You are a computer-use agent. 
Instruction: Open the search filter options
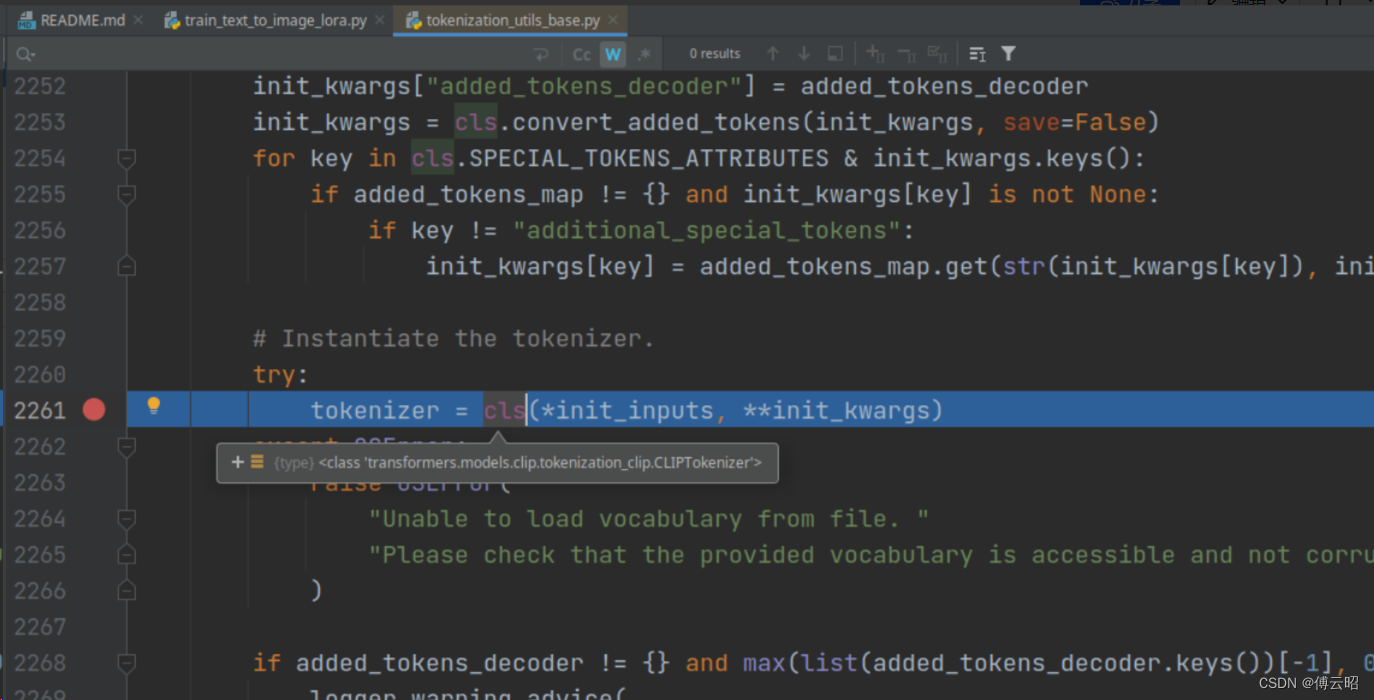[976, 53]
